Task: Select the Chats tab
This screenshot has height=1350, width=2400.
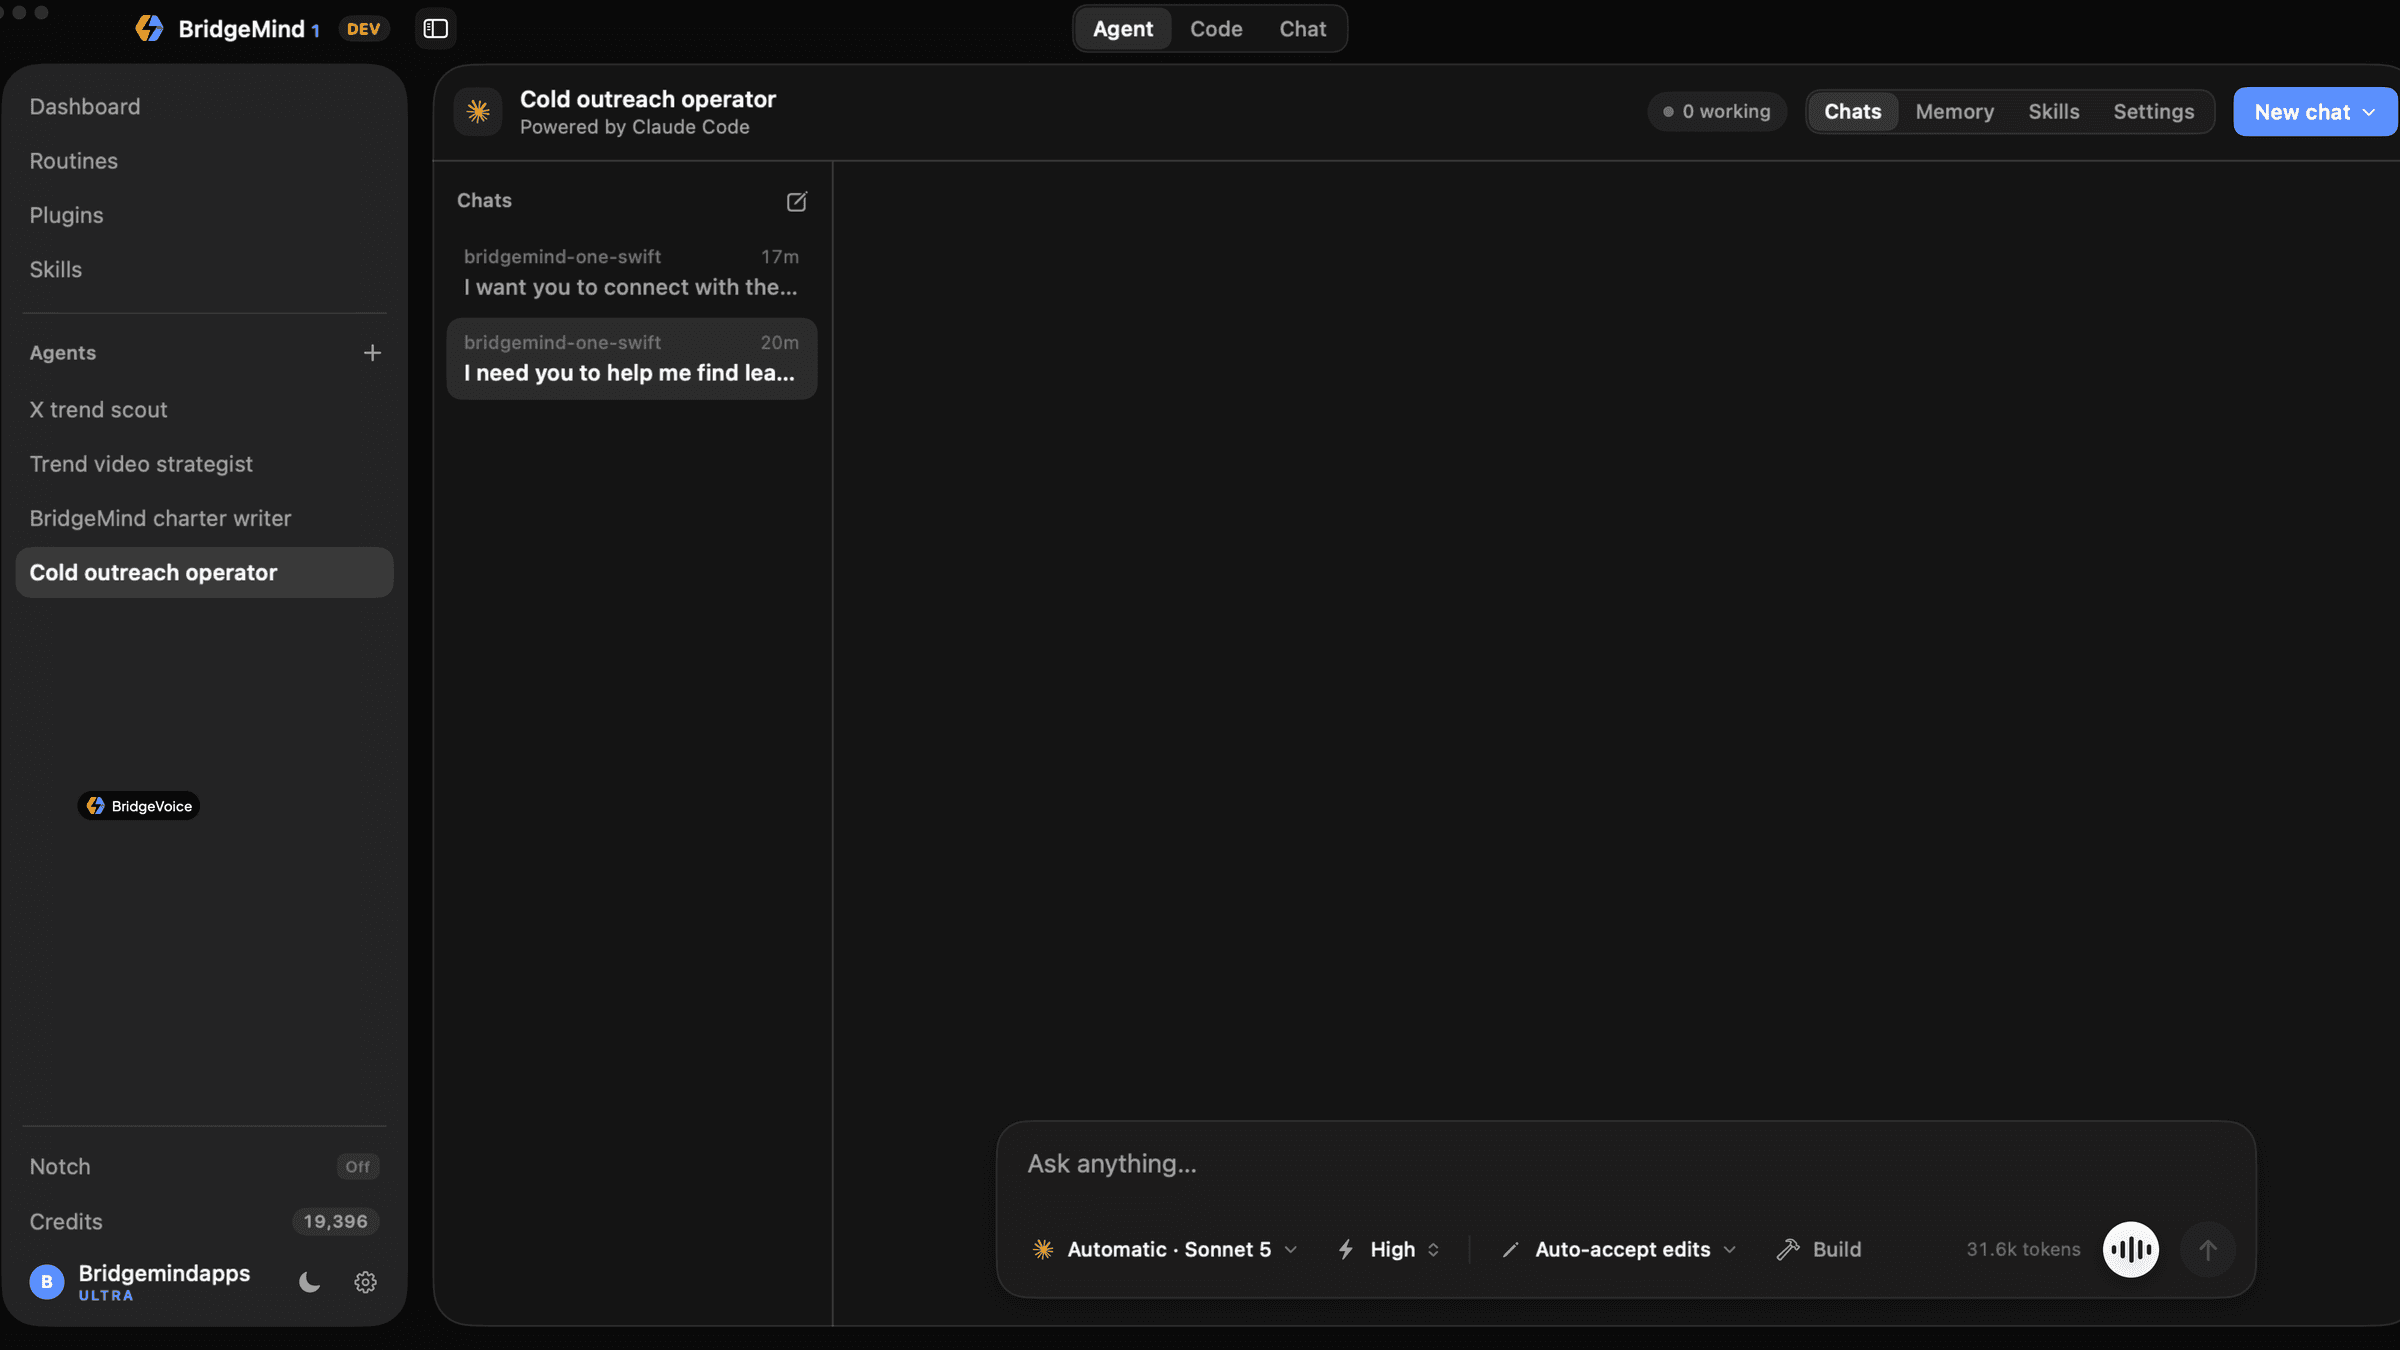Action: pos(1852,111)
